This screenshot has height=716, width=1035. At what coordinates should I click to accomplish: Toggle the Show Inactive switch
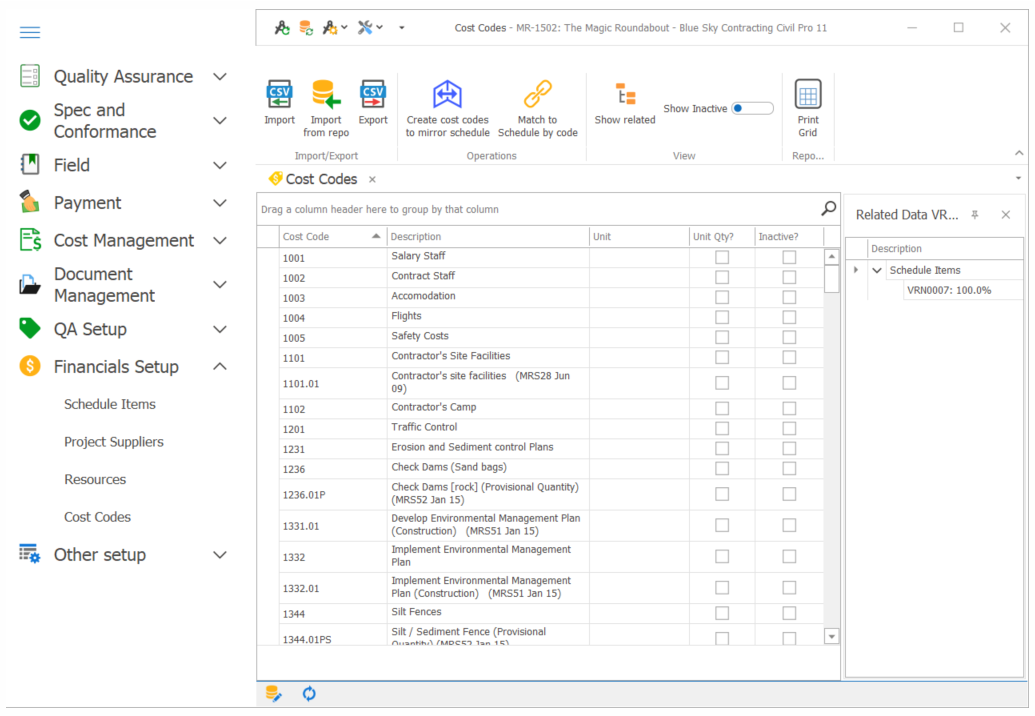pyautogui.click(x=752, y=108)
